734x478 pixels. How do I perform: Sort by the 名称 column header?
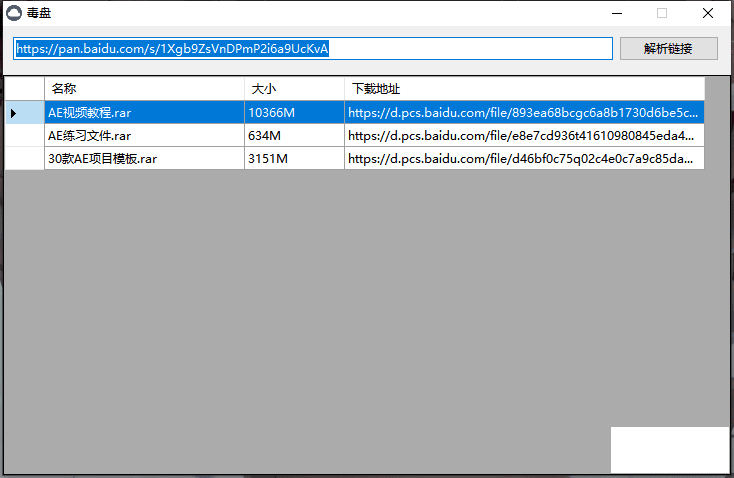[145, 88]
